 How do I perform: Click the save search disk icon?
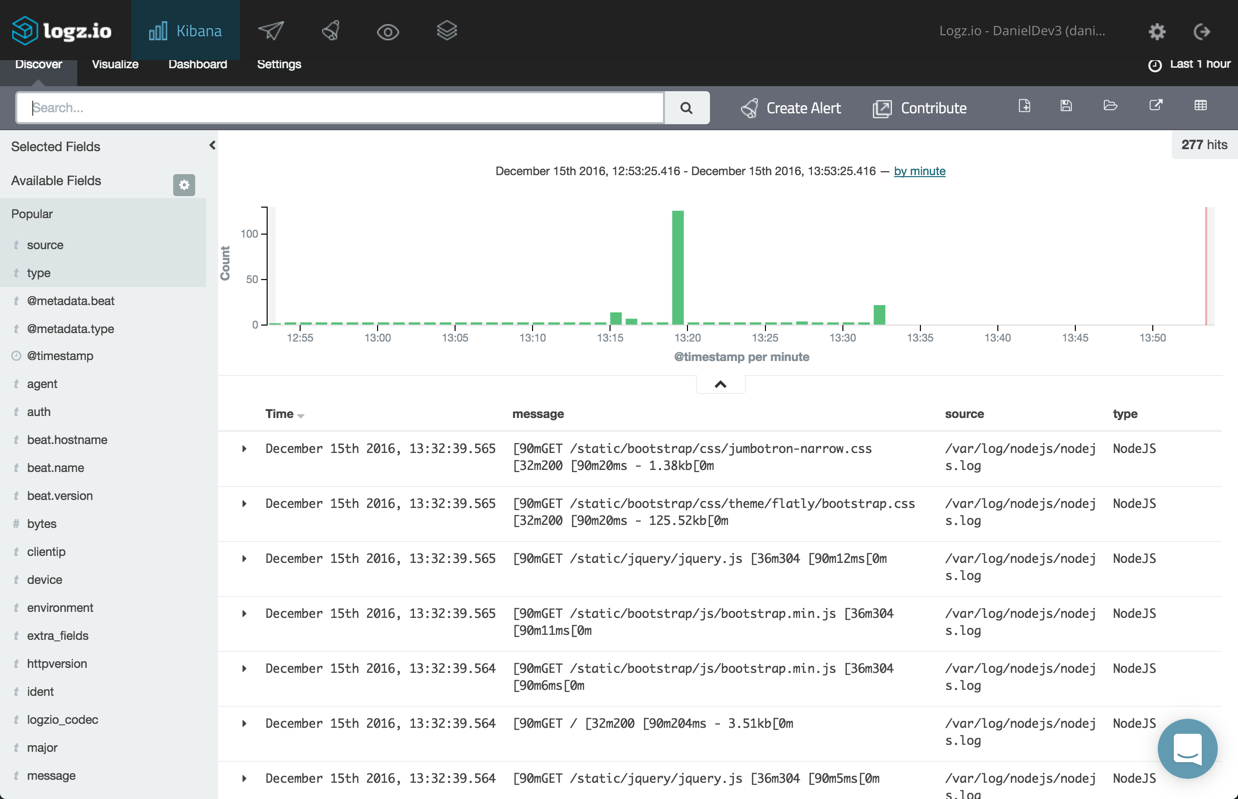tap(1066, 106)
